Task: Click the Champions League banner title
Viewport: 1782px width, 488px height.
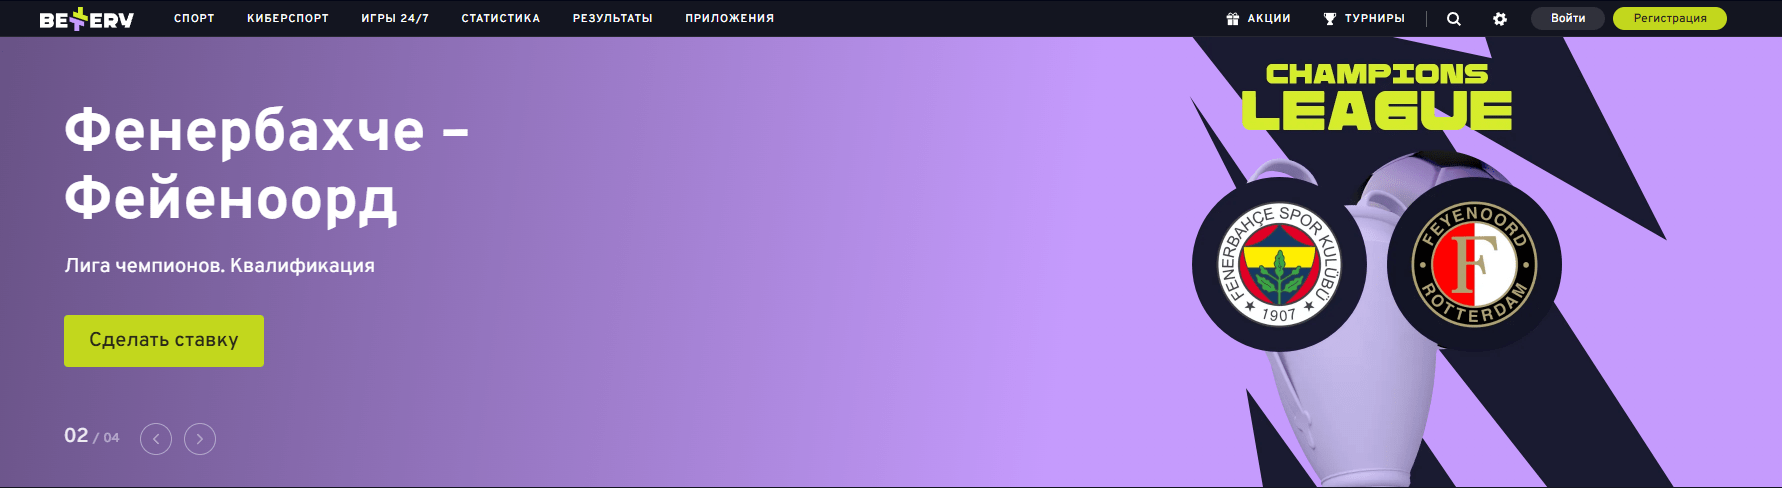Action: click(x=1377, y=97)
